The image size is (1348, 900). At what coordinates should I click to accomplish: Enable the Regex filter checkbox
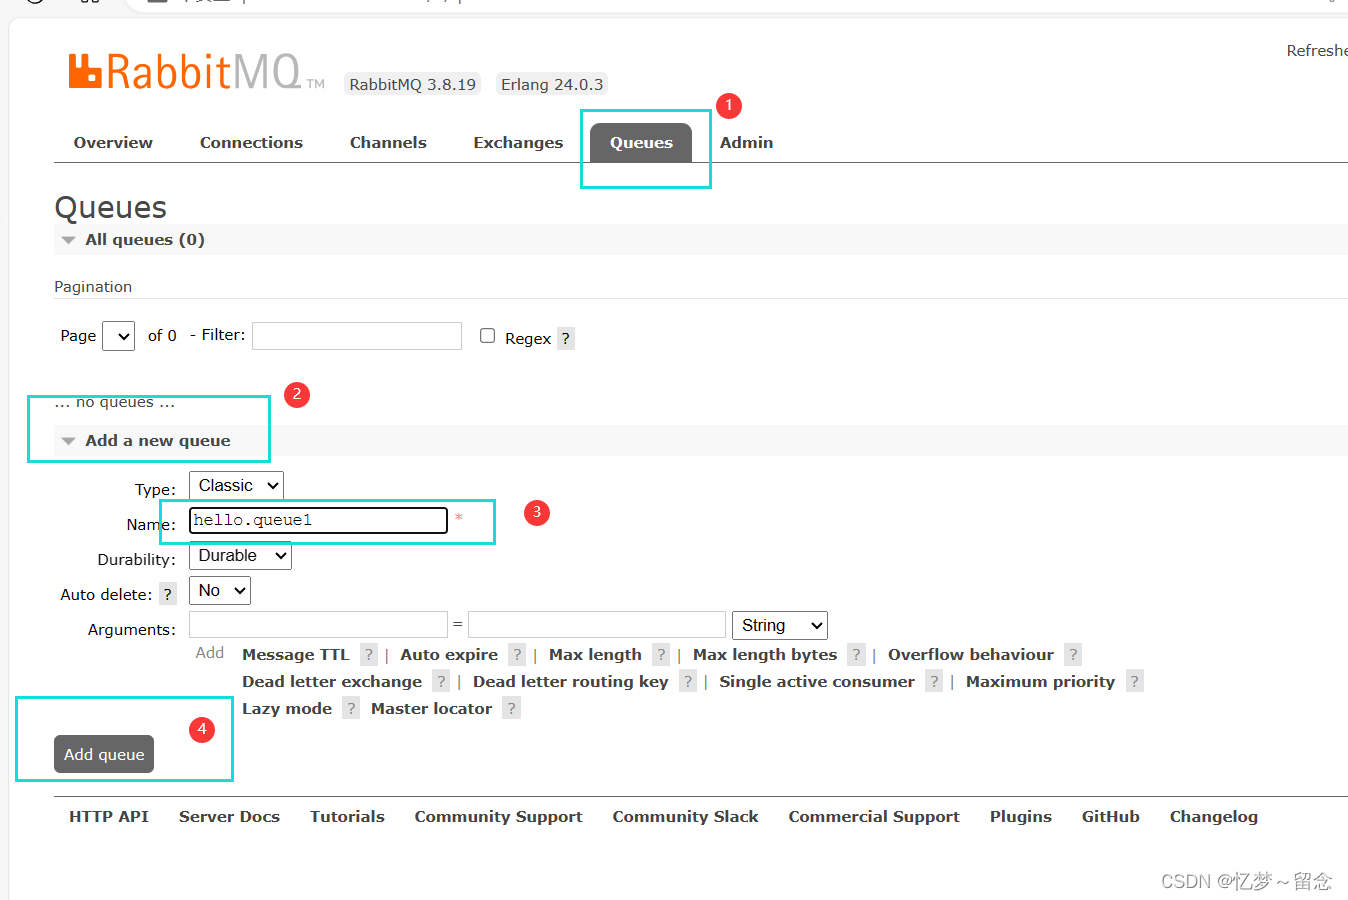pyautogui.click(x=487, y=336)
